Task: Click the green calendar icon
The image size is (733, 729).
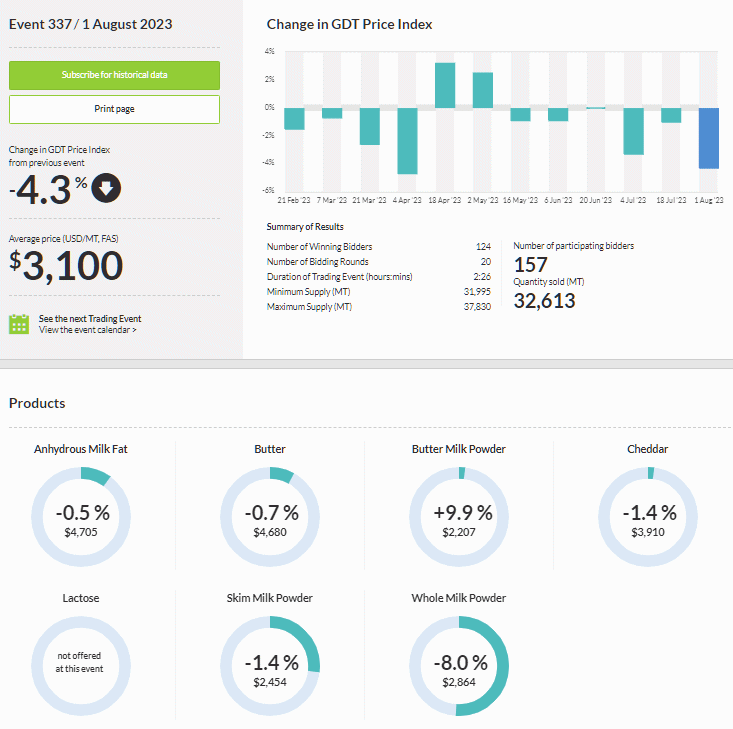Action: point(19,324)
